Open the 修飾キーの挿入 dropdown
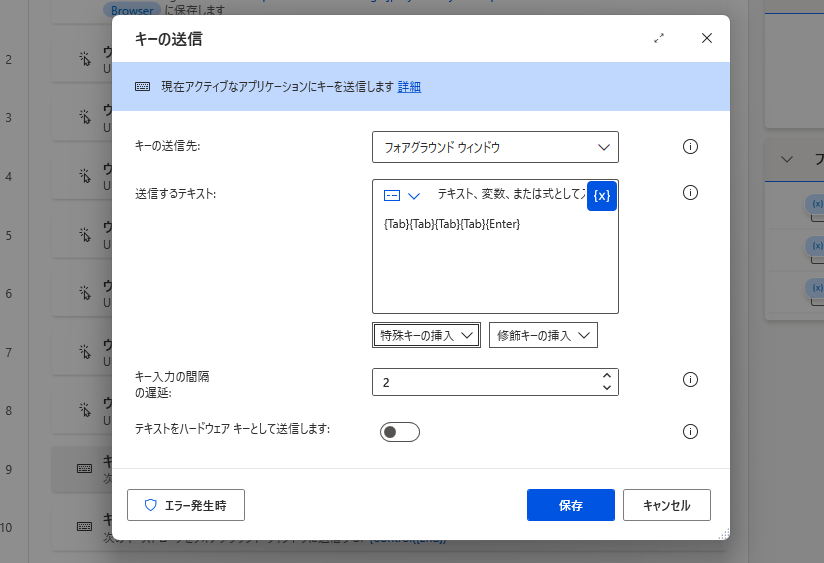The image size is (824, 563). tap(543, 335)
